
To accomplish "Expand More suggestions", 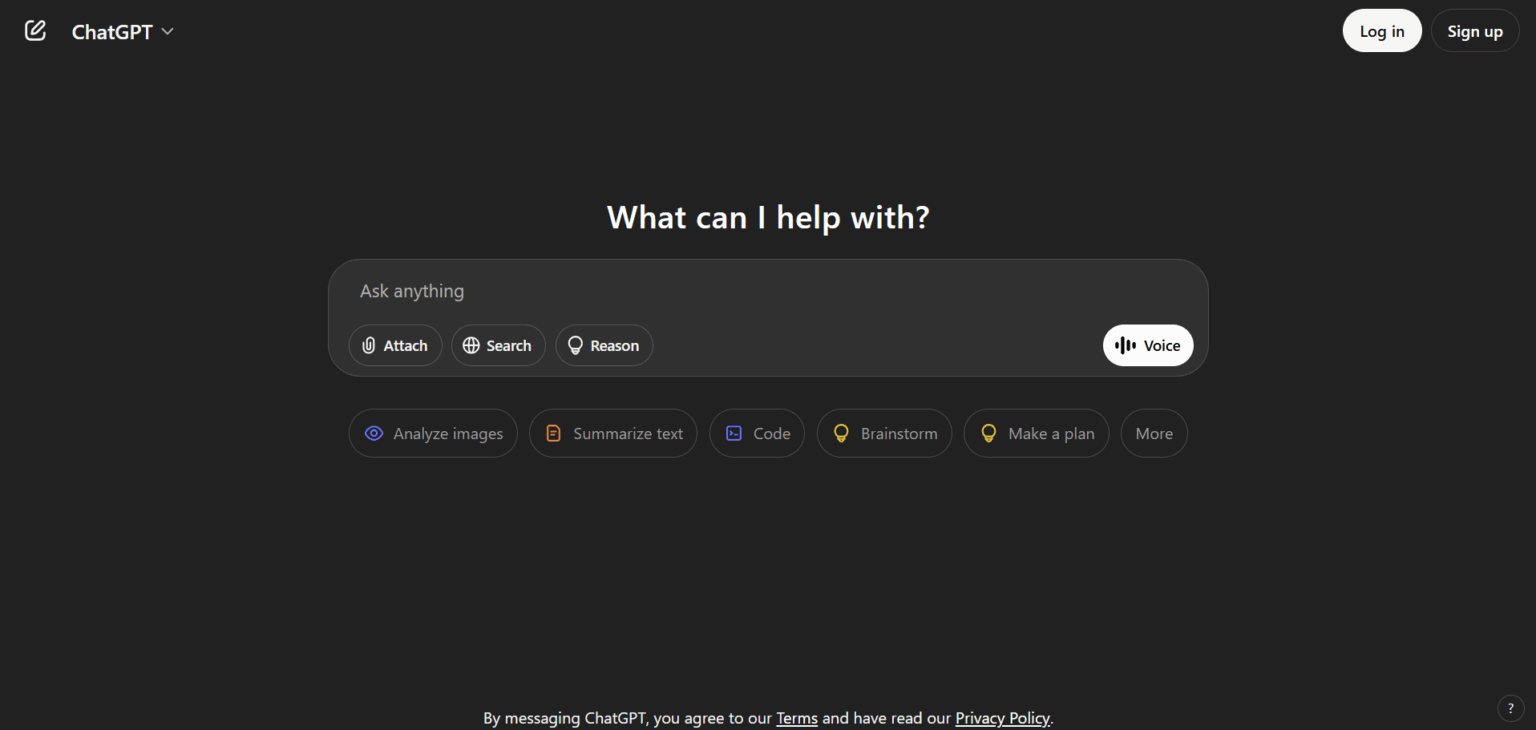I will click(x=1154, y=434).
